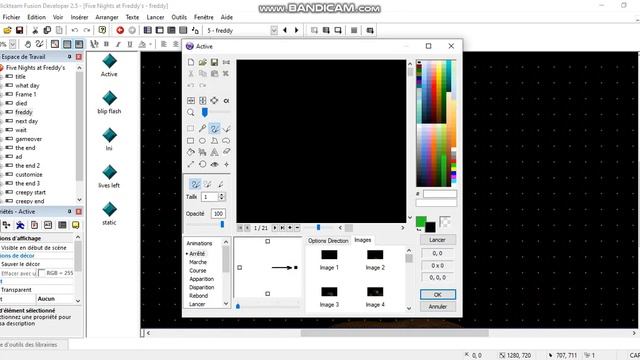Select the color picker eyedropper tool
The width and height of the screenshot is (640, 360).
202,129
